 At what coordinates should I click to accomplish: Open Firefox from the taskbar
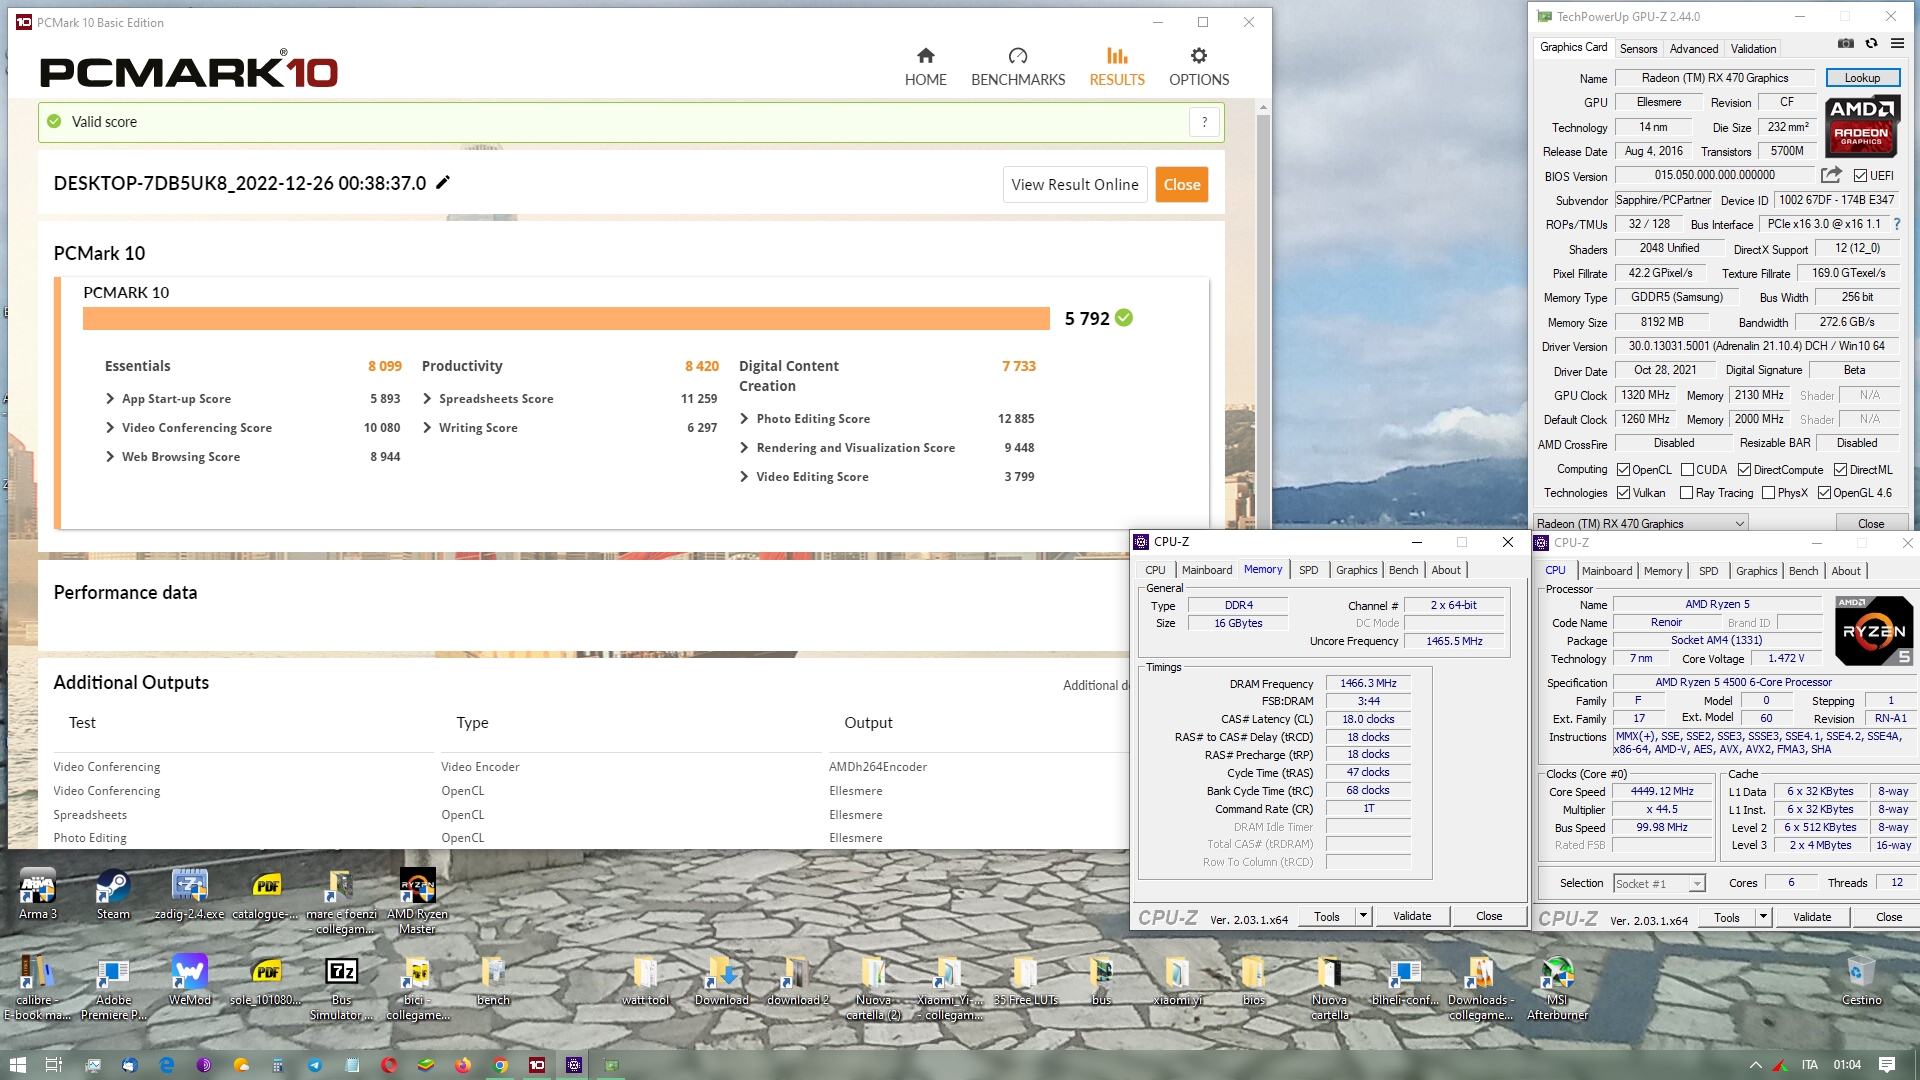pos(462,1065)
